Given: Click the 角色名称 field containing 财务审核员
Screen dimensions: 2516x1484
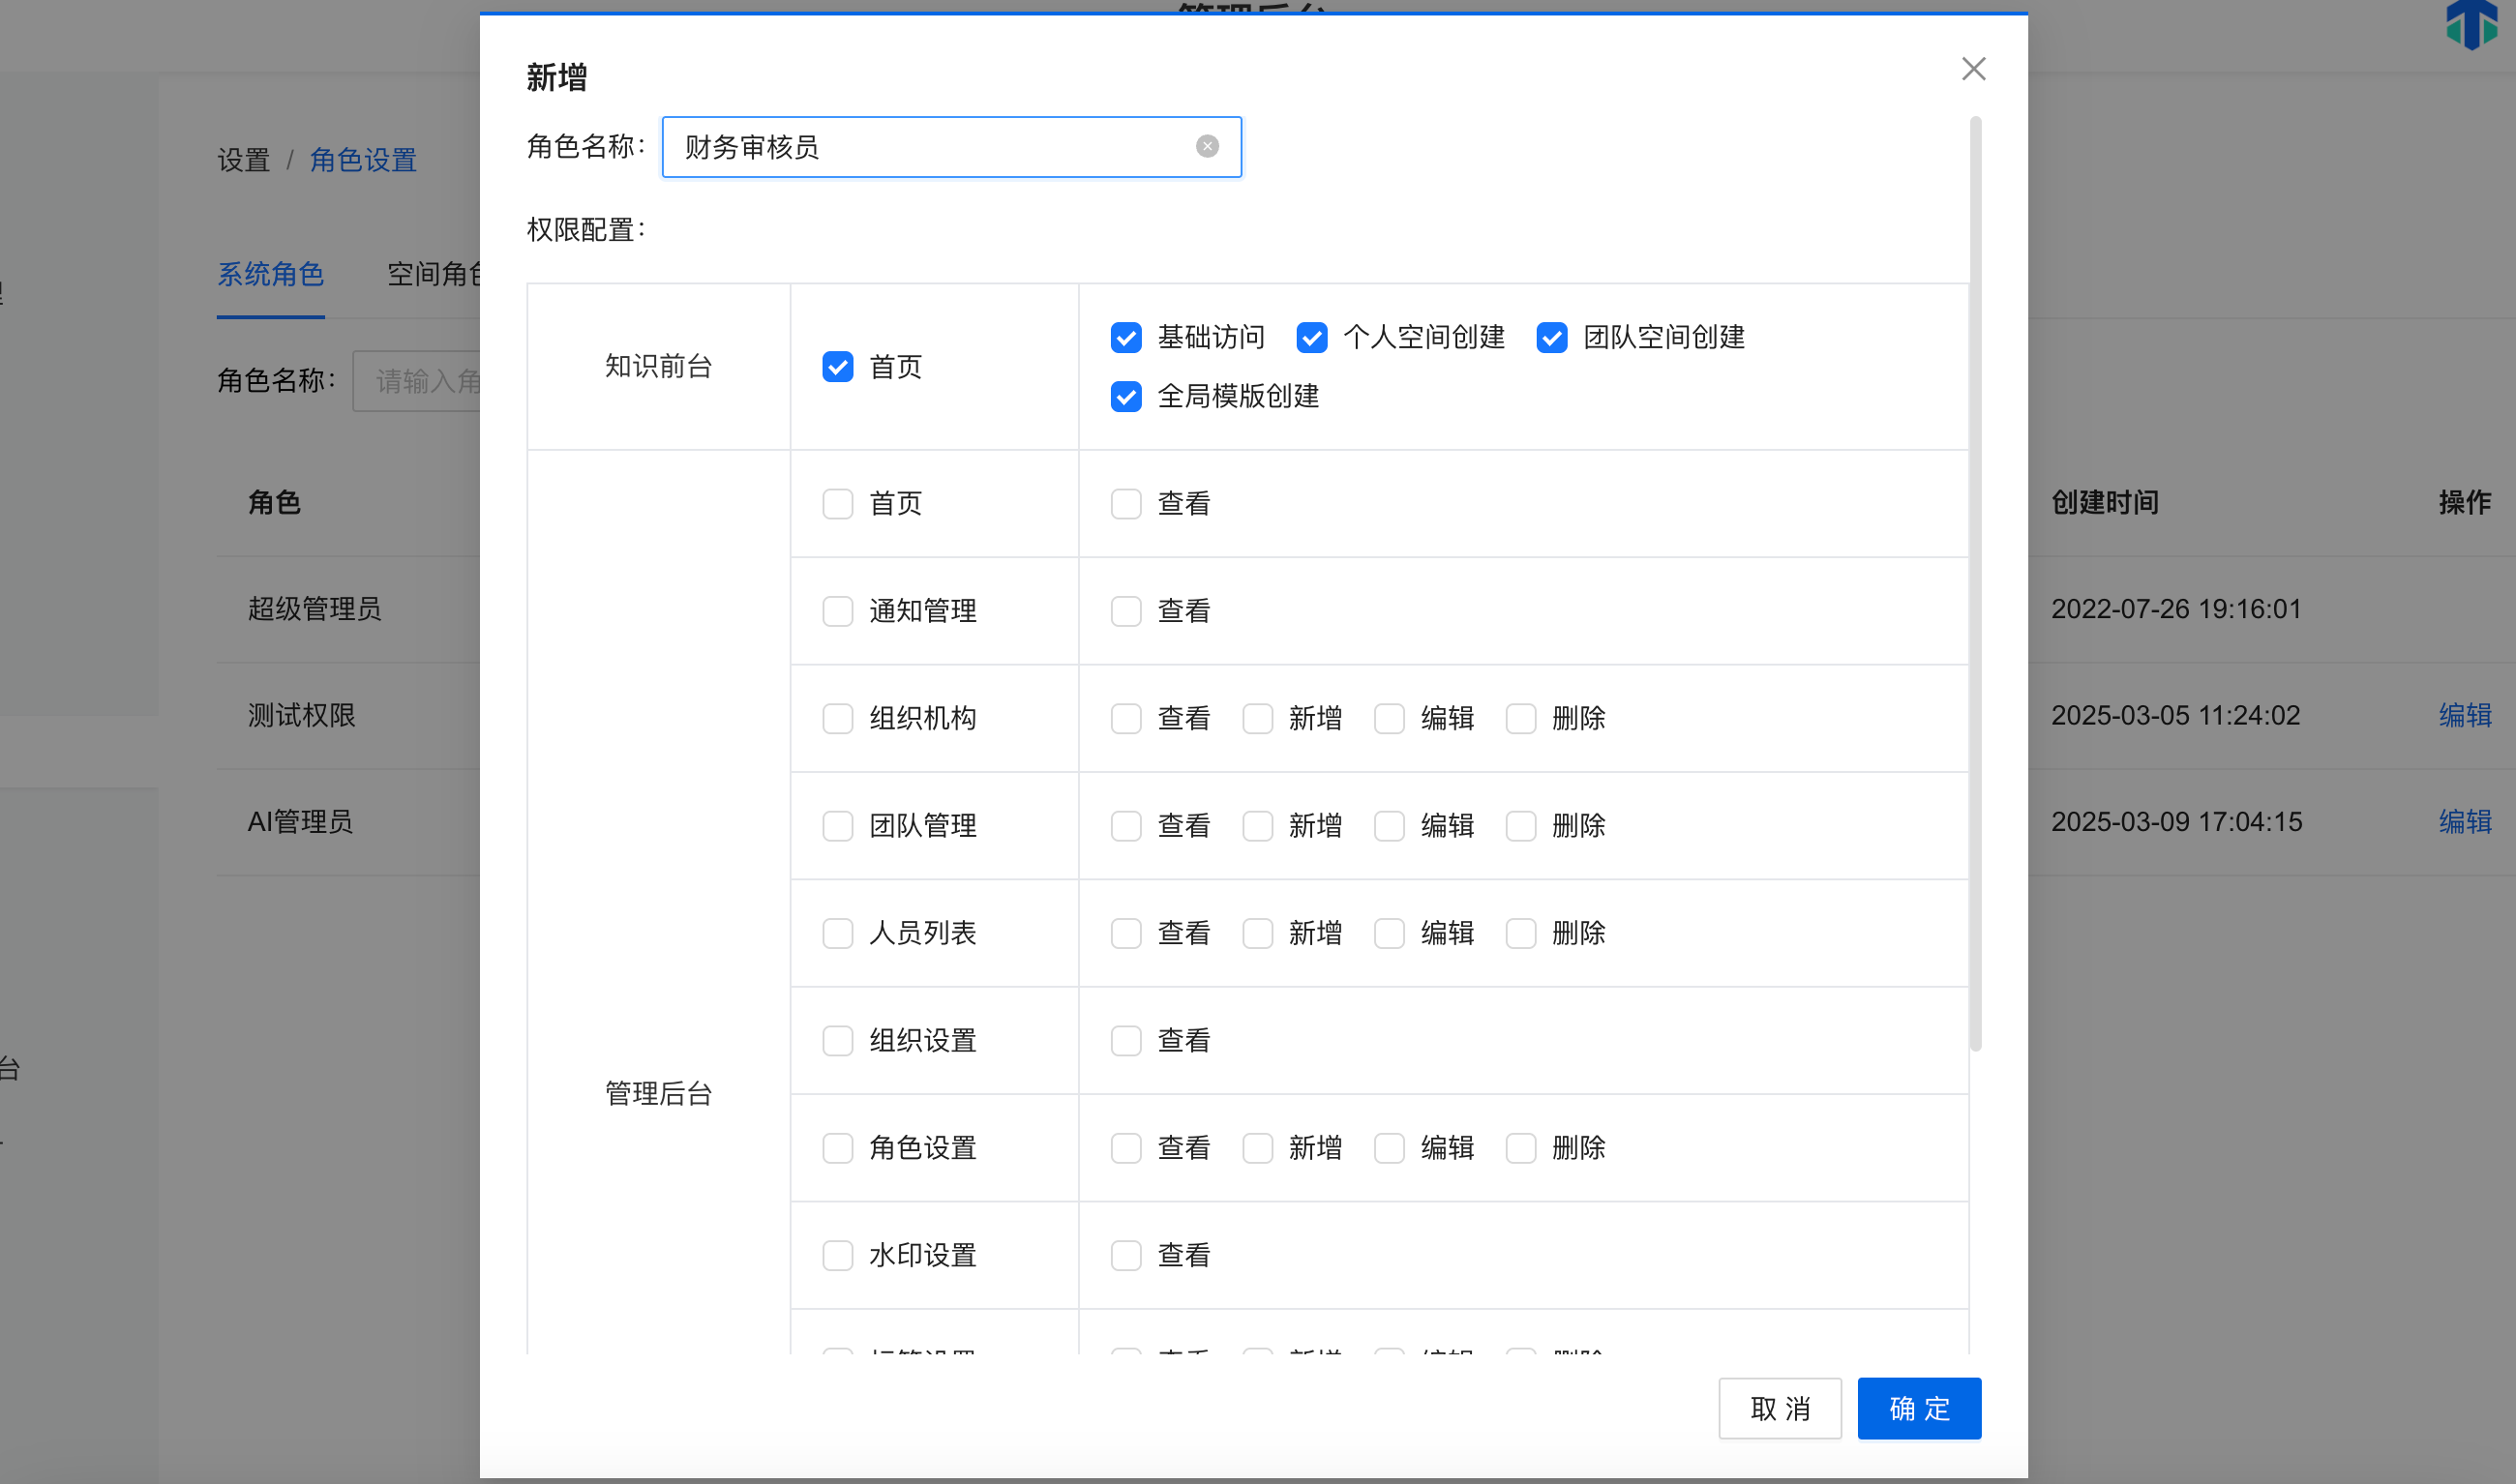Looking at the screenshot, I should pos(951,147).
